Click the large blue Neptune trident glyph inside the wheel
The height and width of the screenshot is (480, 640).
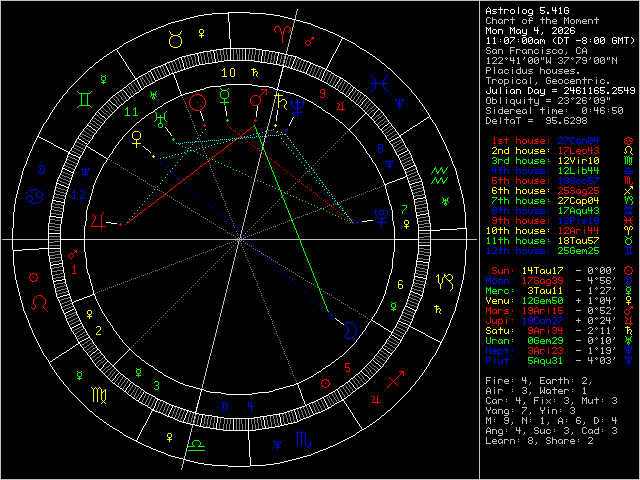(x=298, y=107)
